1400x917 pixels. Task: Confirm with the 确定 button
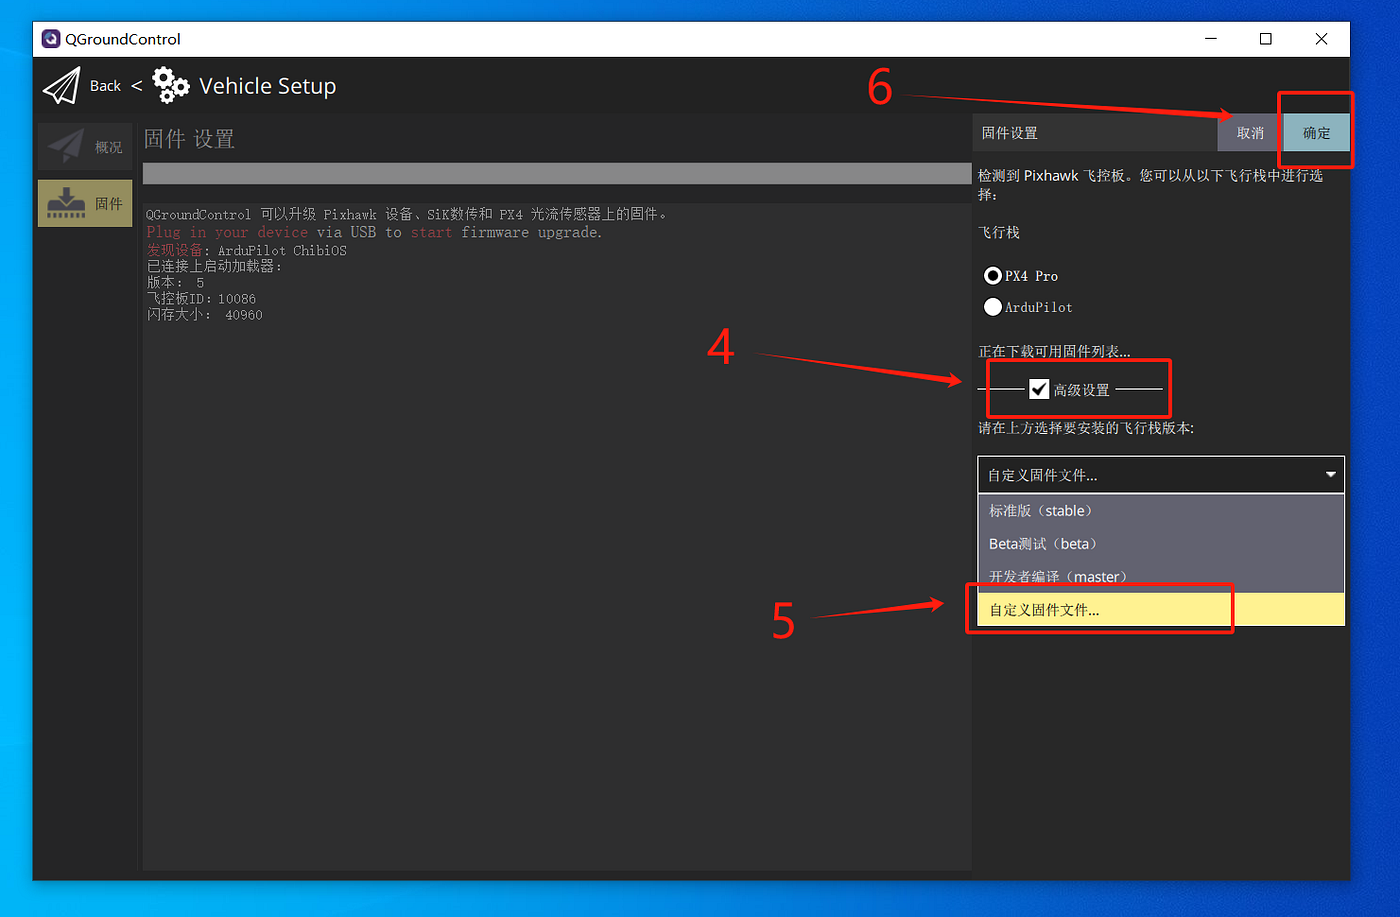coord(1317,133)
